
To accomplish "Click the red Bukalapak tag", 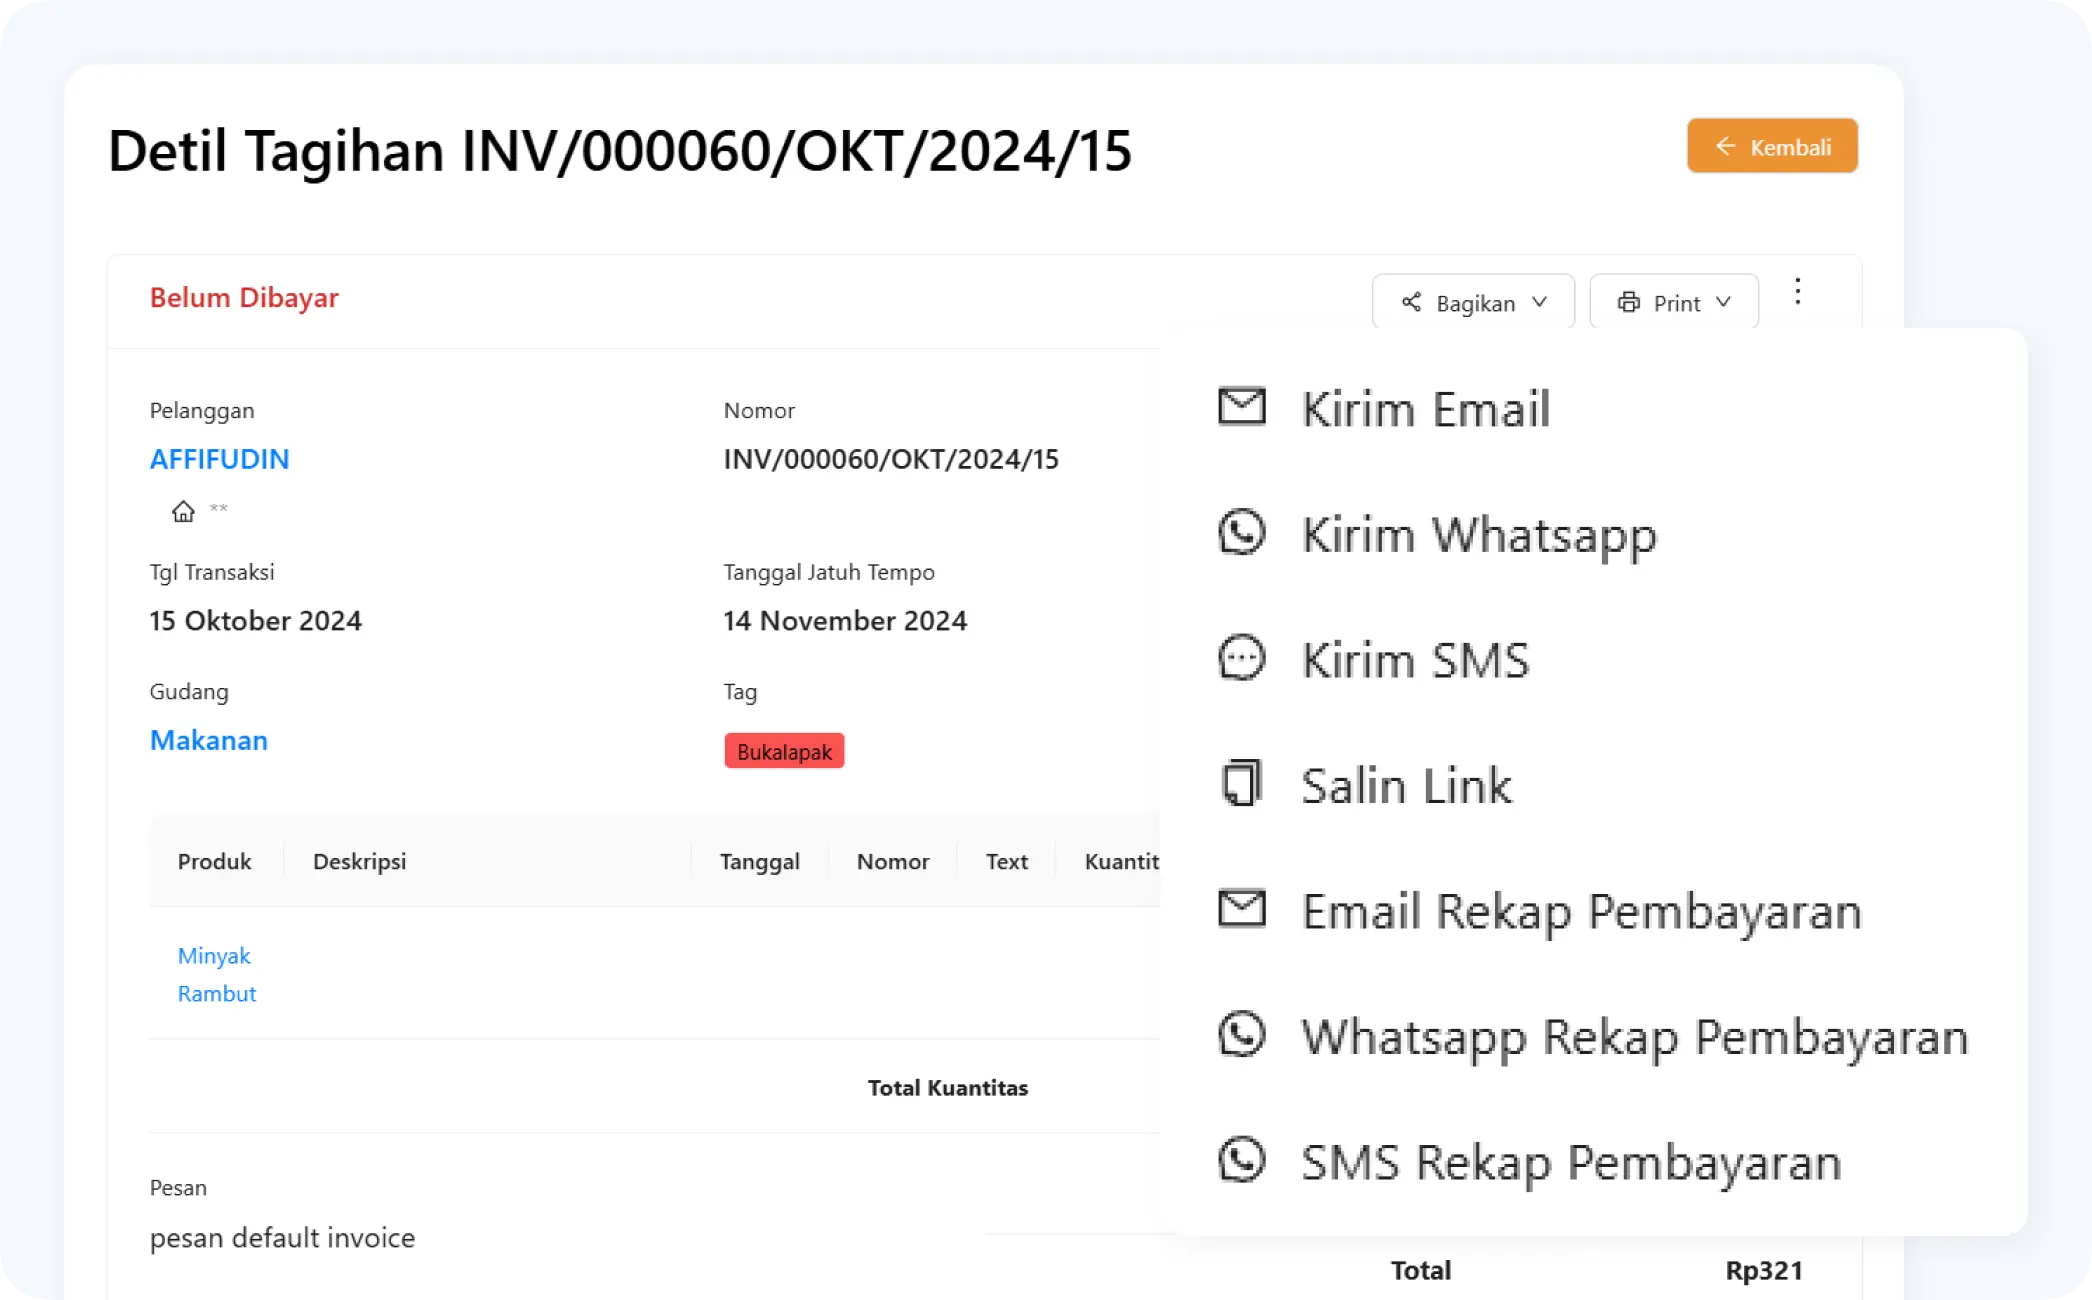I will click(784, 751).
